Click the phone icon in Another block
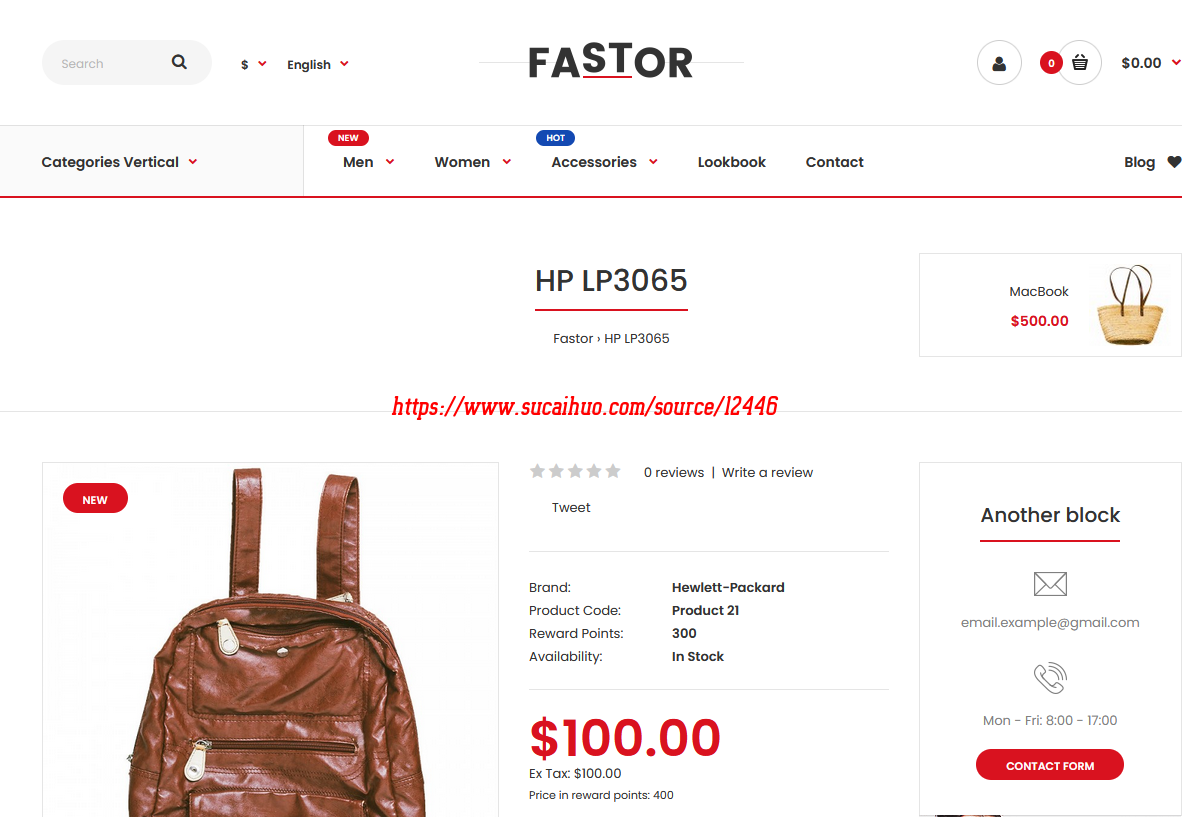This screenshot has width=1182, height=817. point(1049,678)
